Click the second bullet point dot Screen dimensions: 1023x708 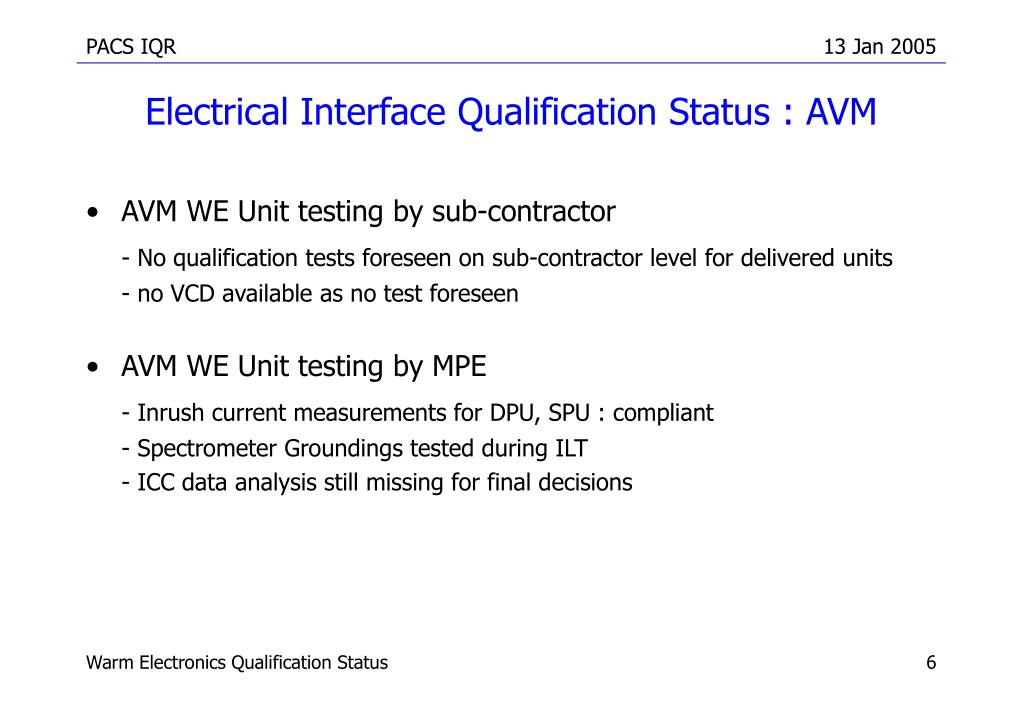pyautogui.click(x=93, y=367)
